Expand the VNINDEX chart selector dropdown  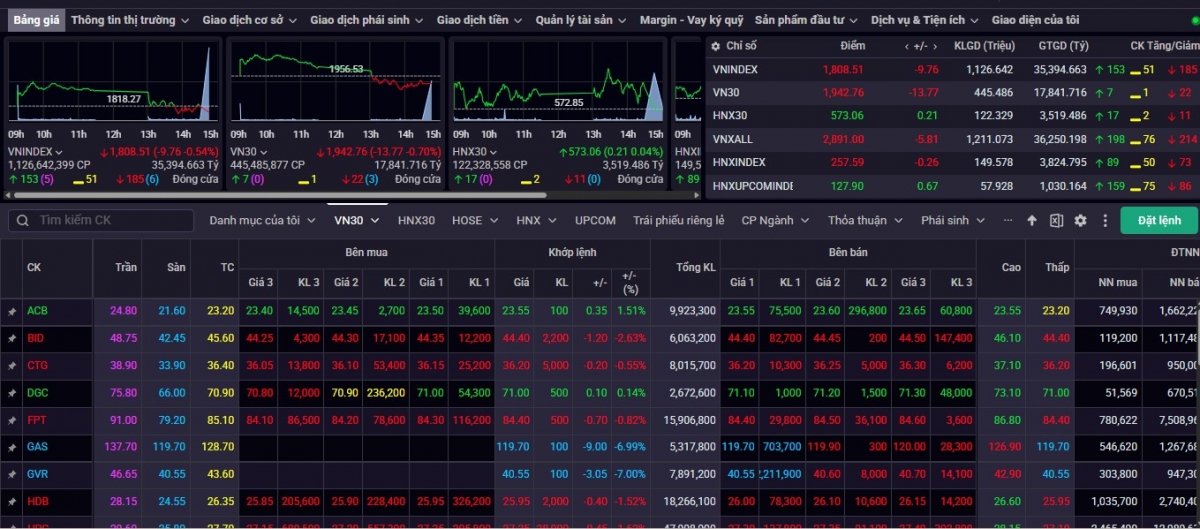[57, 152]
